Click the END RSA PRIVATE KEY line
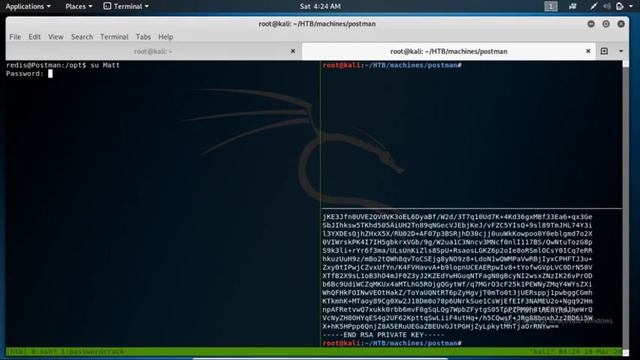The image size is (640, 360). (383, 335)
